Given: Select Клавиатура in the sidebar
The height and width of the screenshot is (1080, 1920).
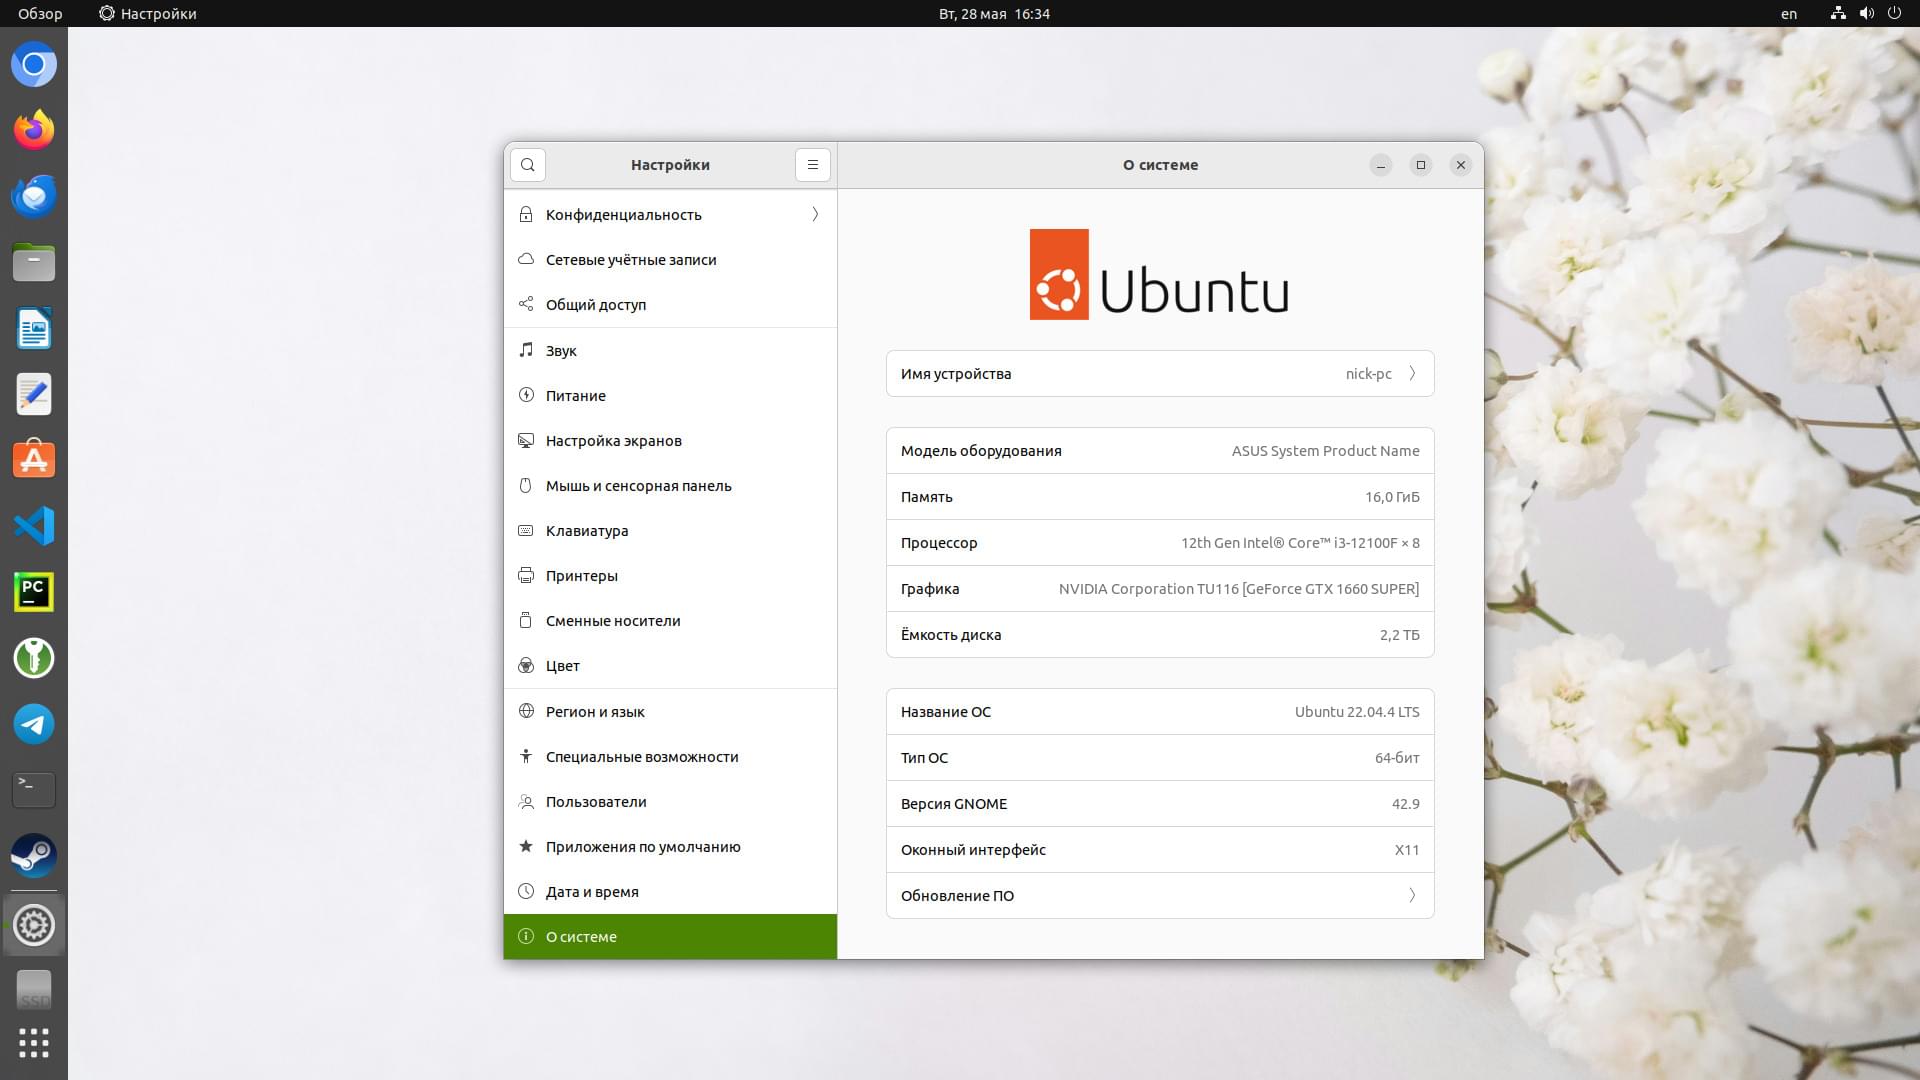Looking at the screenshot, I should 670,530.
